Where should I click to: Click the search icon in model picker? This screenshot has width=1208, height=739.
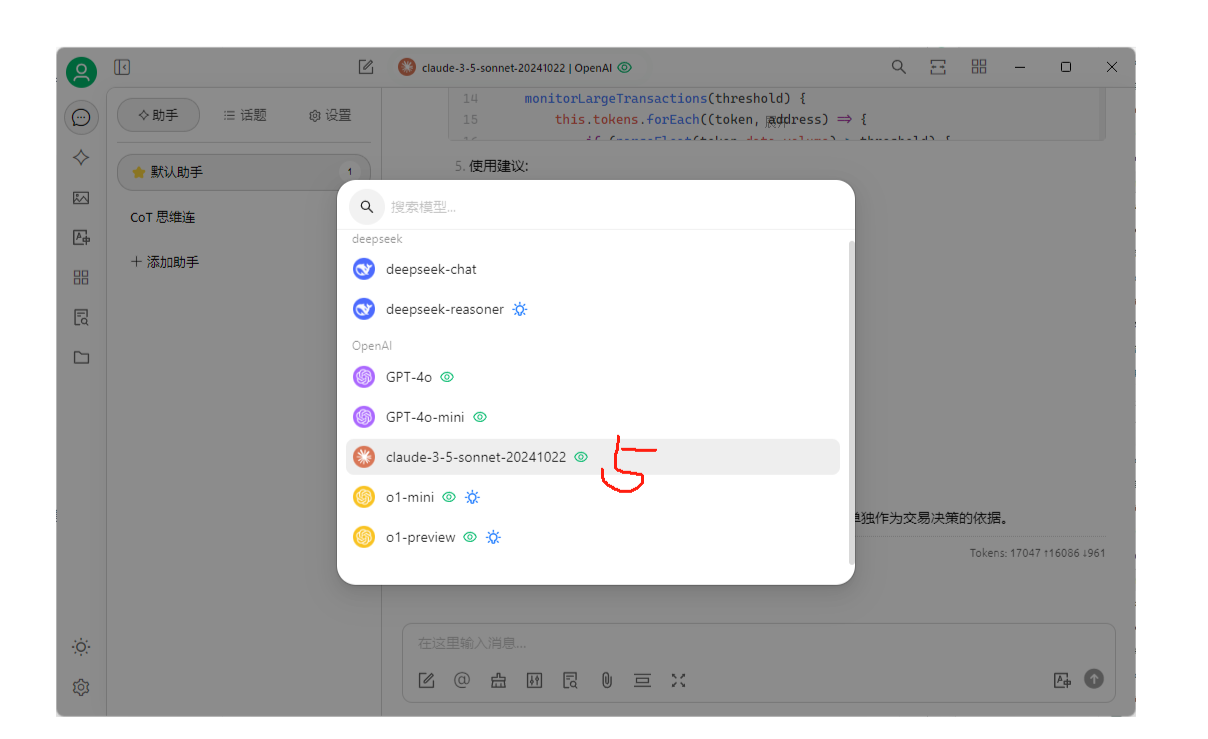367,207
